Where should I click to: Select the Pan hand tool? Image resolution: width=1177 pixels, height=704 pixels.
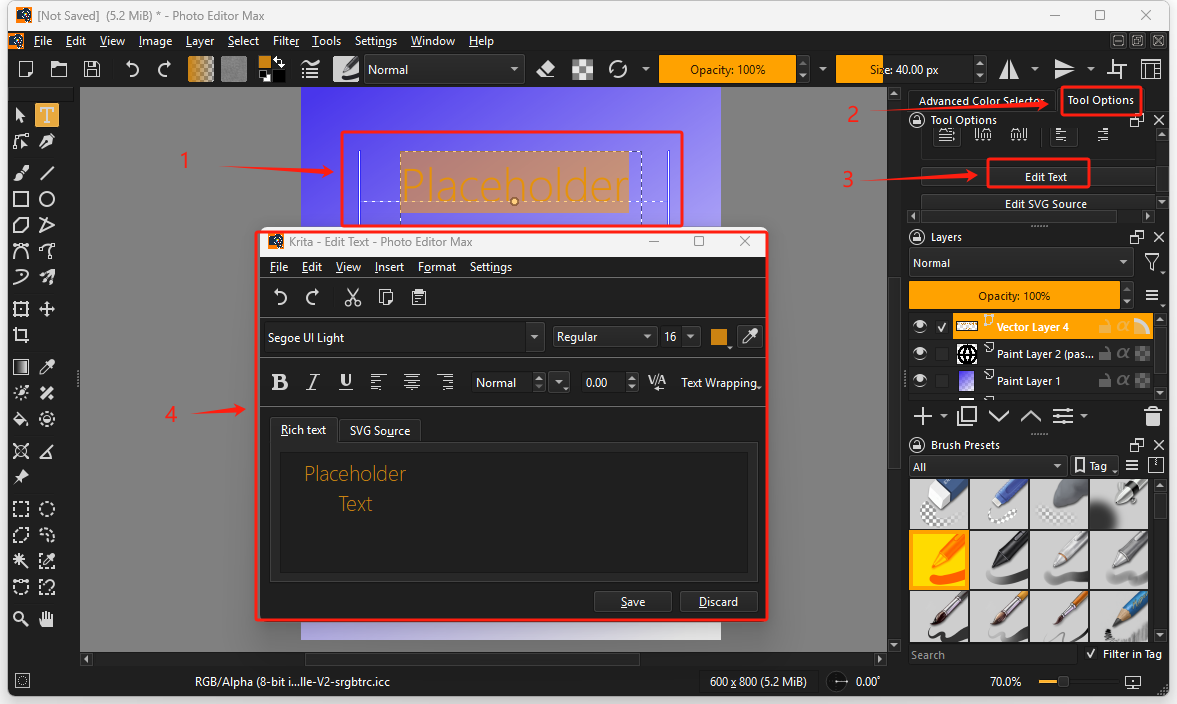click(47, 618)
